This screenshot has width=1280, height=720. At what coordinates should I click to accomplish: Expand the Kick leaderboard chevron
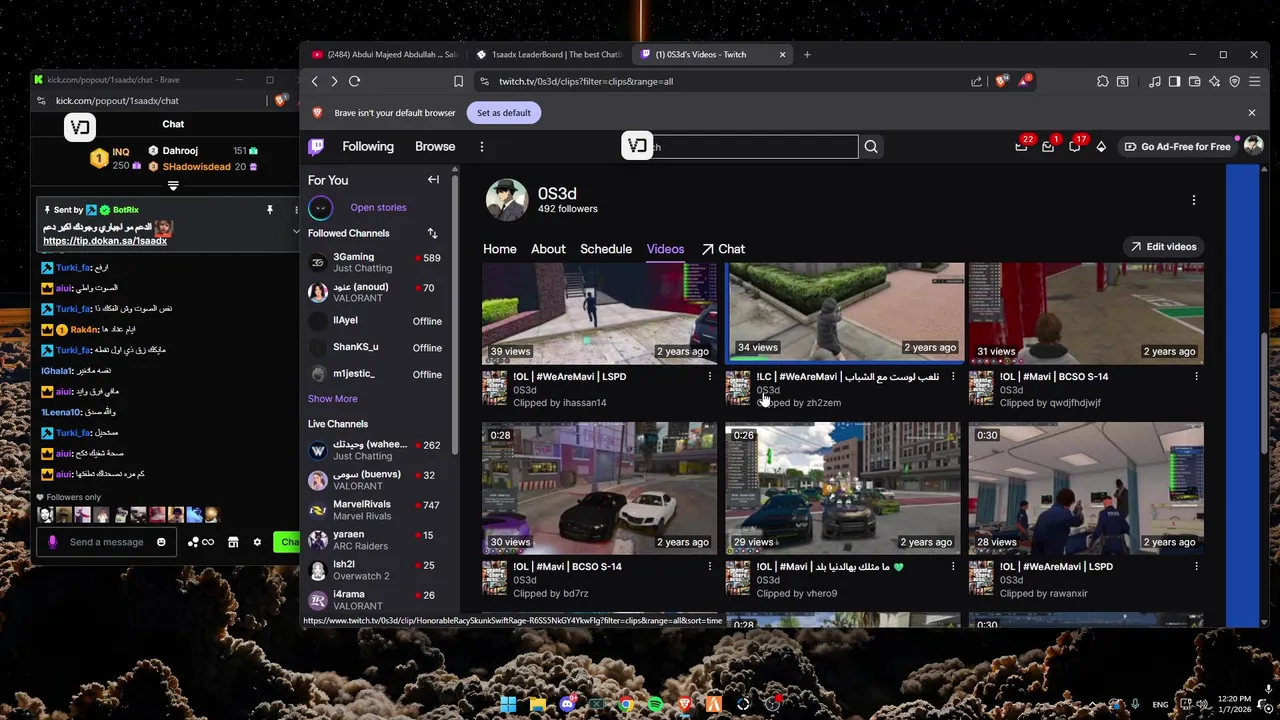[x=173, y=186]
